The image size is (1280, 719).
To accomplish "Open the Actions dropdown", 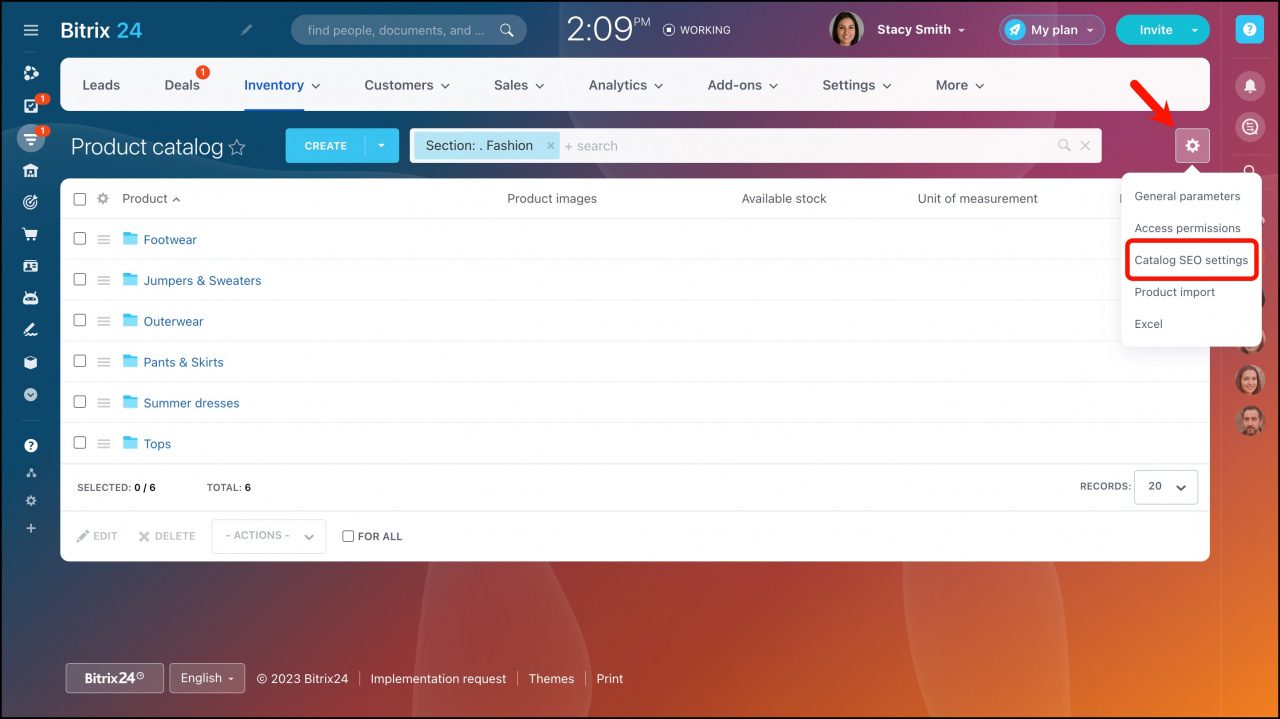I will pyautogui.click(x=268, y=536).
